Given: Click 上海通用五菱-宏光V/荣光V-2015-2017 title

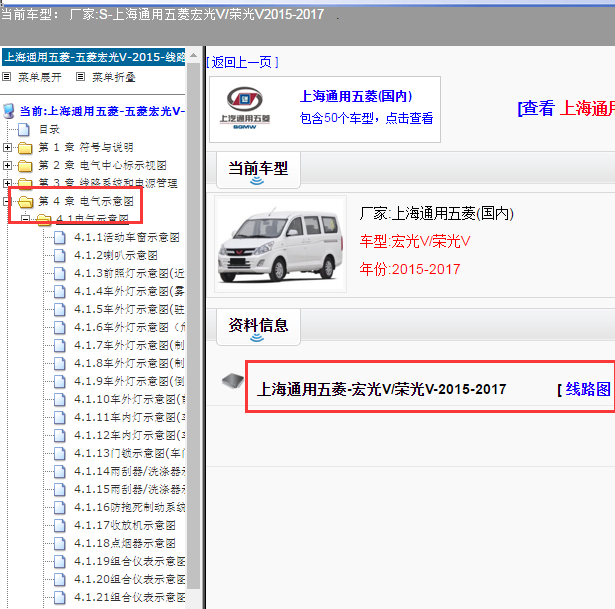Looking at the screenshot, I should [381, 389].
